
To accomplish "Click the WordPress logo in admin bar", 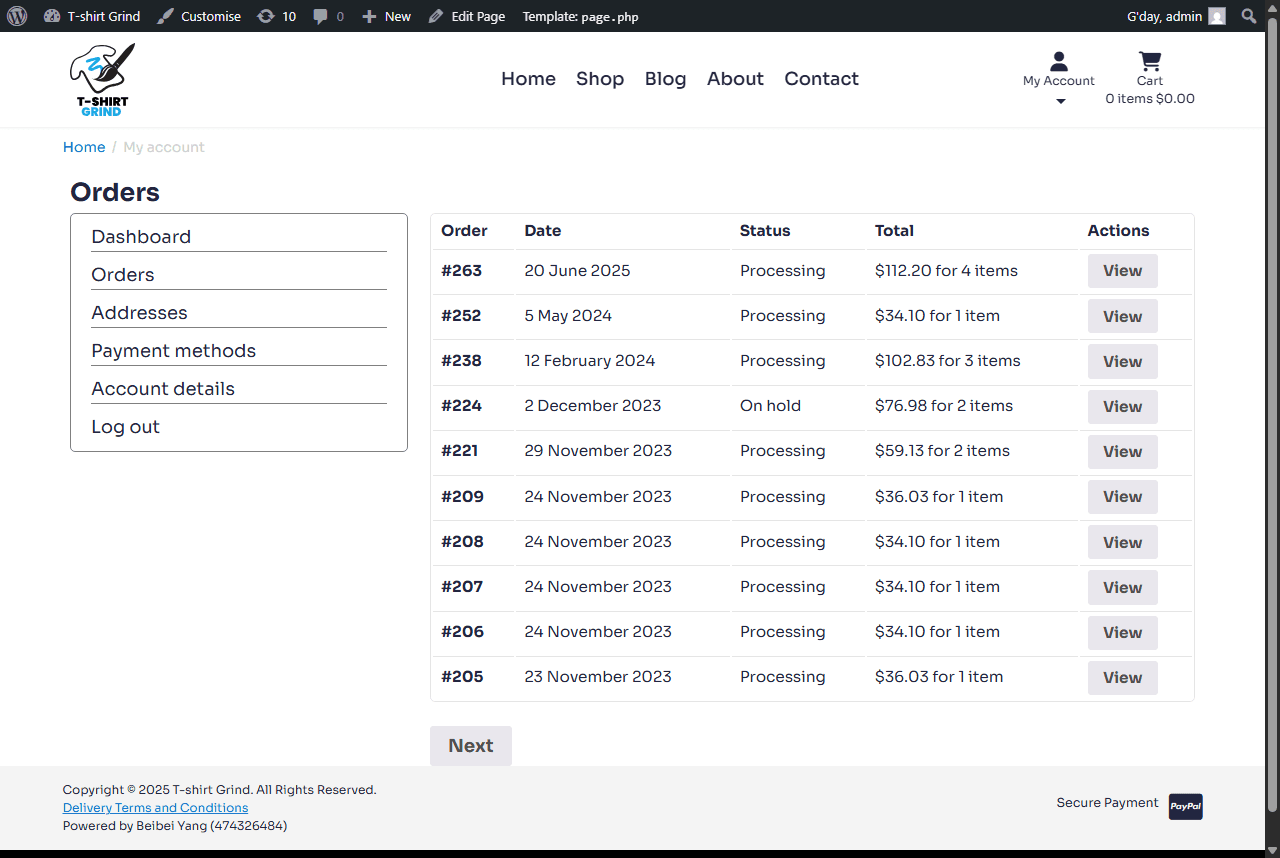I will (x=17, y=16).
